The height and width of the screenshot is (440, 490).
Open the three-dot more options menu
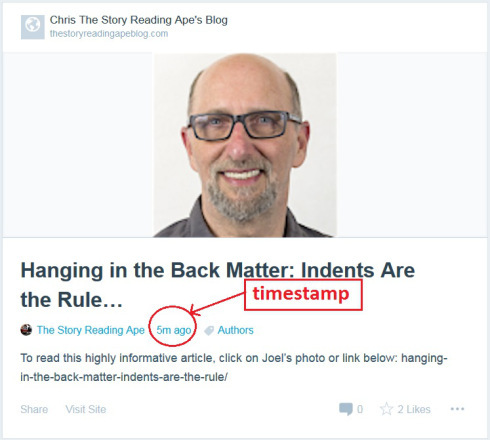click(x=457, y=409)
